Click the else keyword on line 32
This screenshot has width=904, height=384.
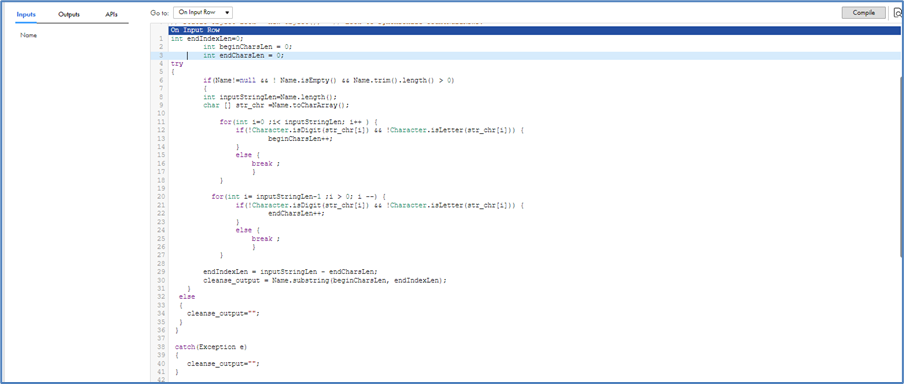[187, 297]
